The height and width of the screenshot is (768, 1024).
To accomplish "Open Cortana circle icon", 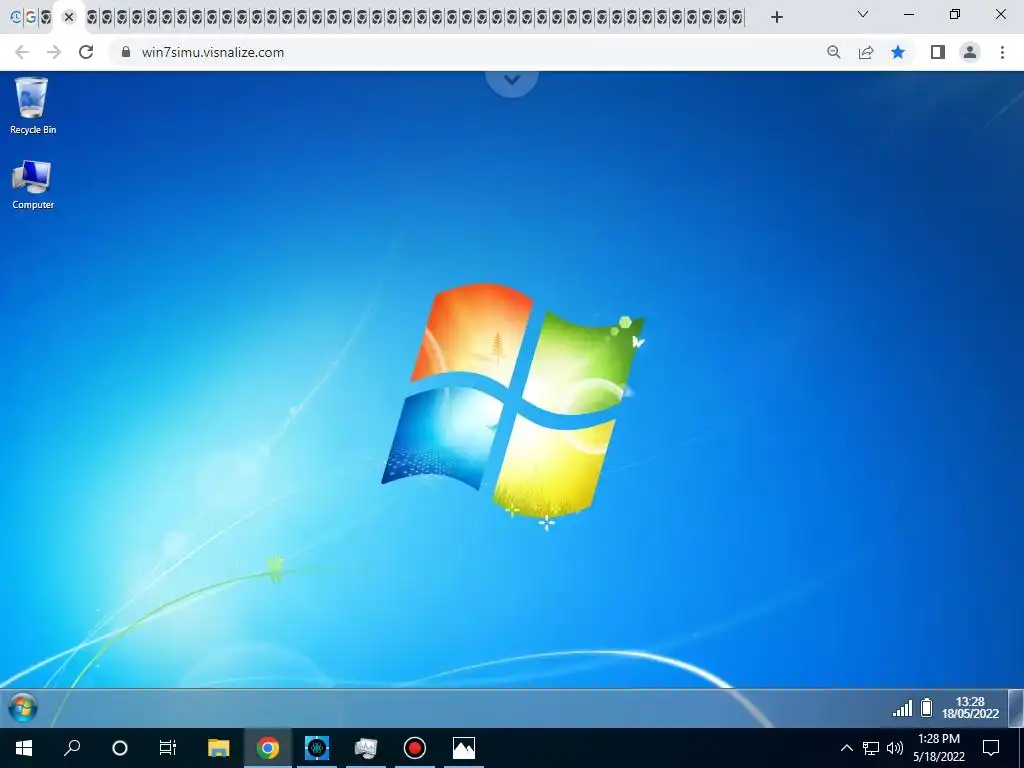I will [120, 748].
